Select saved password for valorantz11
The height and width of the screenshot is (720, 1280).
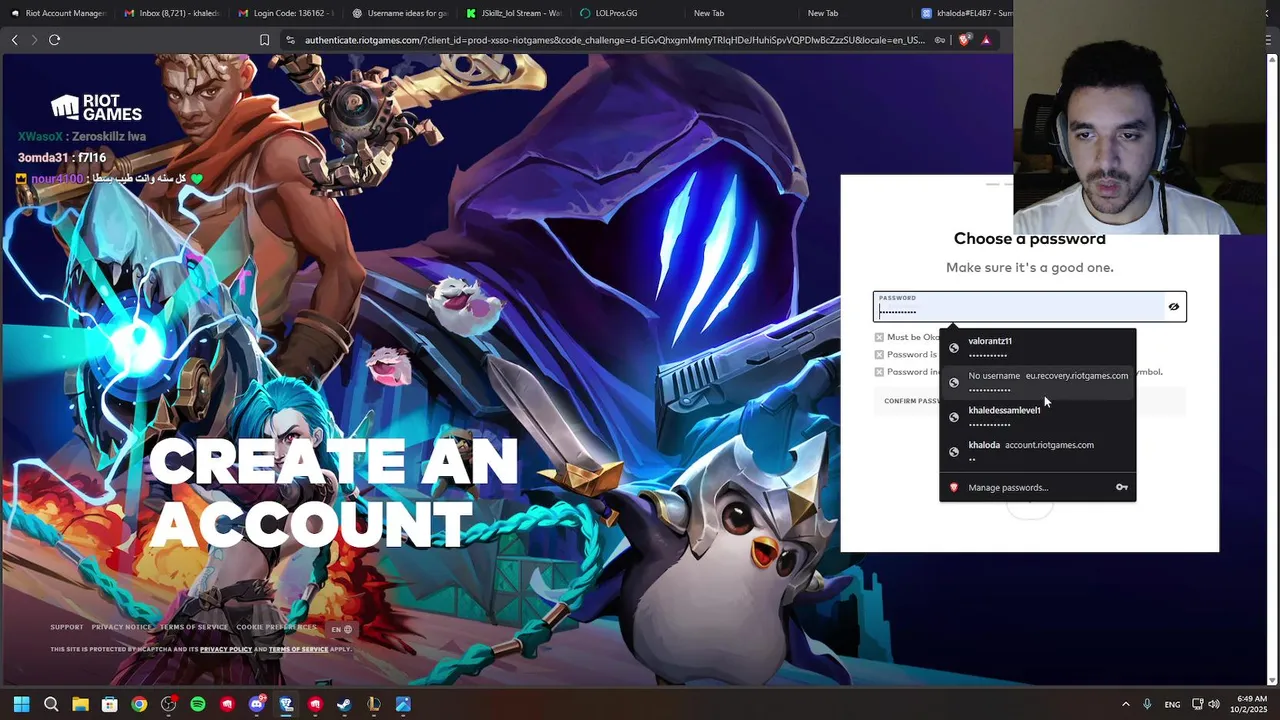(x=1037, y=347)
